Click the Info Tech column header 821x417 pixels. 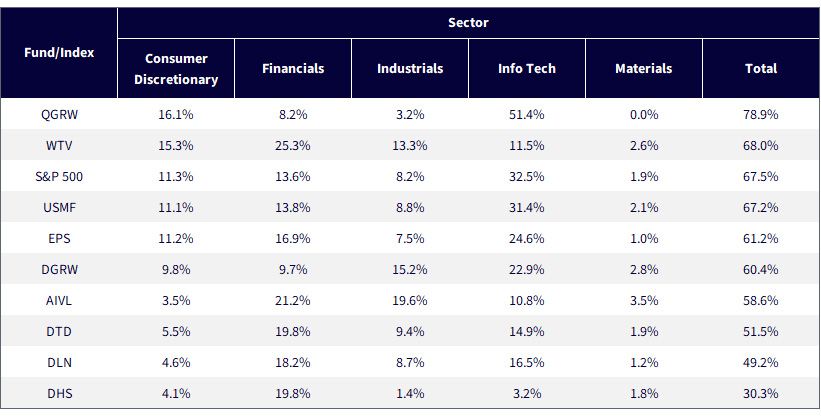(x=527, y=69)
